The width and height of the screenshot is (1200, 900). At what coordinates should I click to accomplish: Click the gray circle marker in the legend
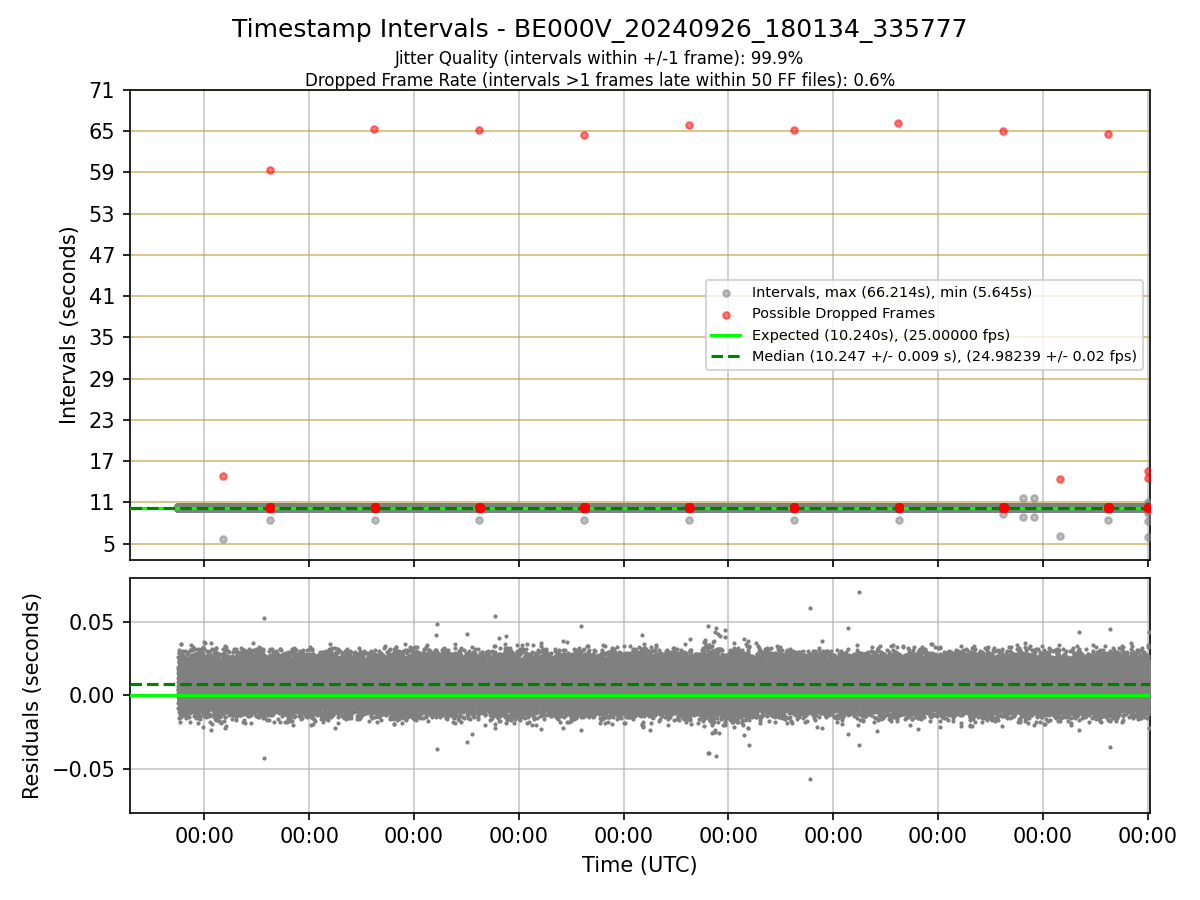coord(727,293)
